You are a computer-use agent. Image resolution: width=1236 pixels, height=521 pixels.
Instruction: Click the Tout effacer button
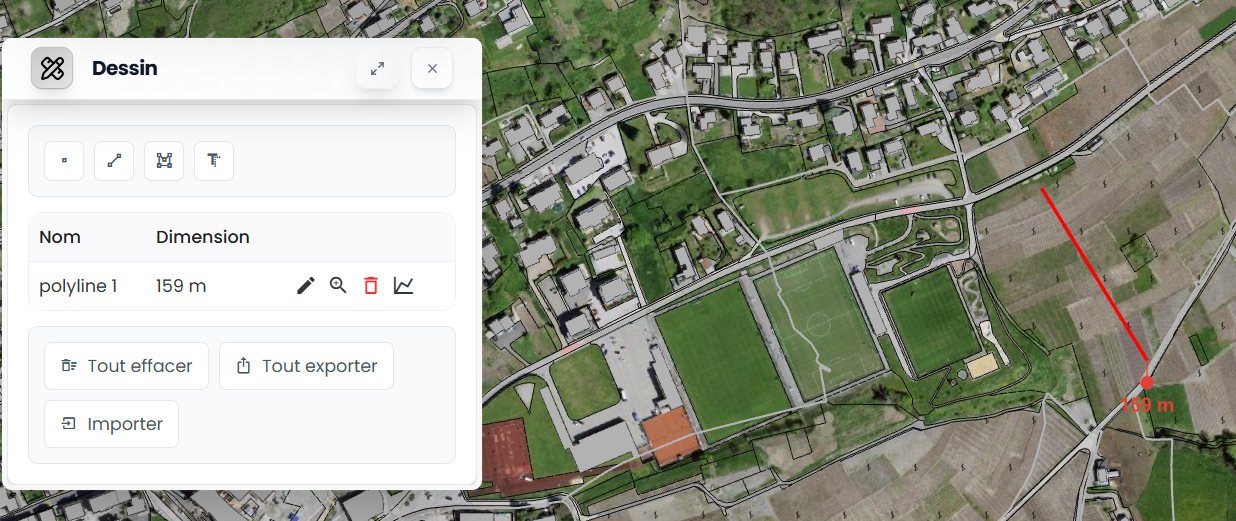click(126, 366)
